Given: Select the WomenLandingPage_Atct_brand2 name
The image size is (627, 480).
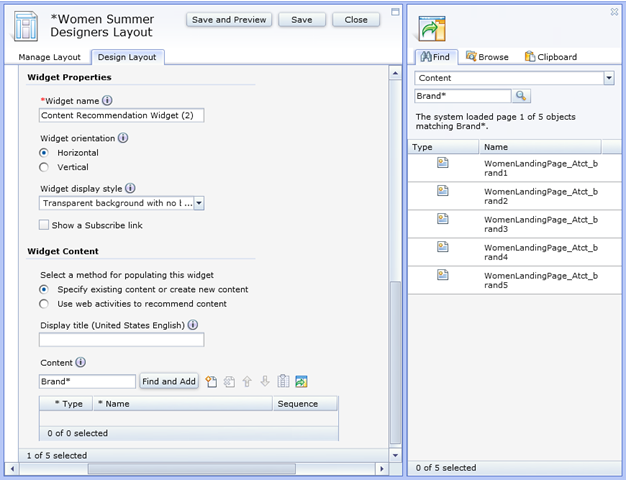Looking at the screenshot, I should (x=541, y=196).
